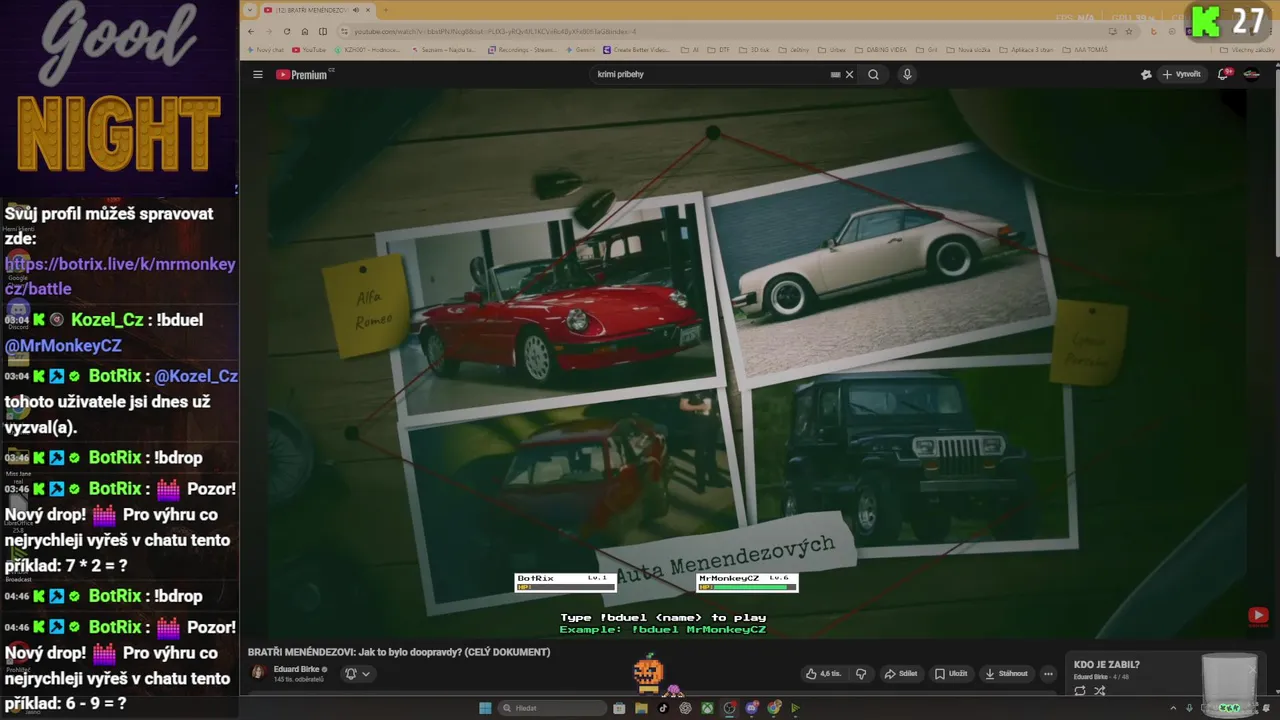Open the on-screen keyboard icon in search box
Viewport: 1280px width, 720px height.
(x=835, y=74)
